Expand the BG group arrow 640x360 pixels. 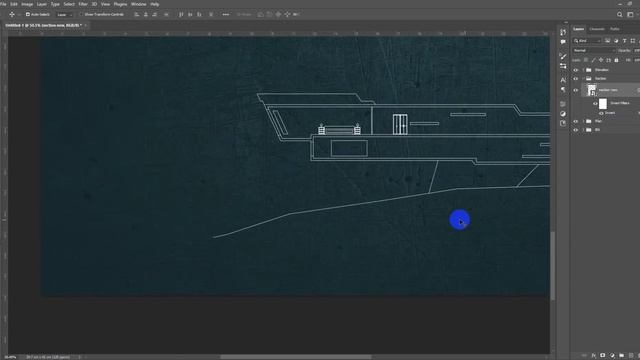pyautogui.click(x=583, y=130)
